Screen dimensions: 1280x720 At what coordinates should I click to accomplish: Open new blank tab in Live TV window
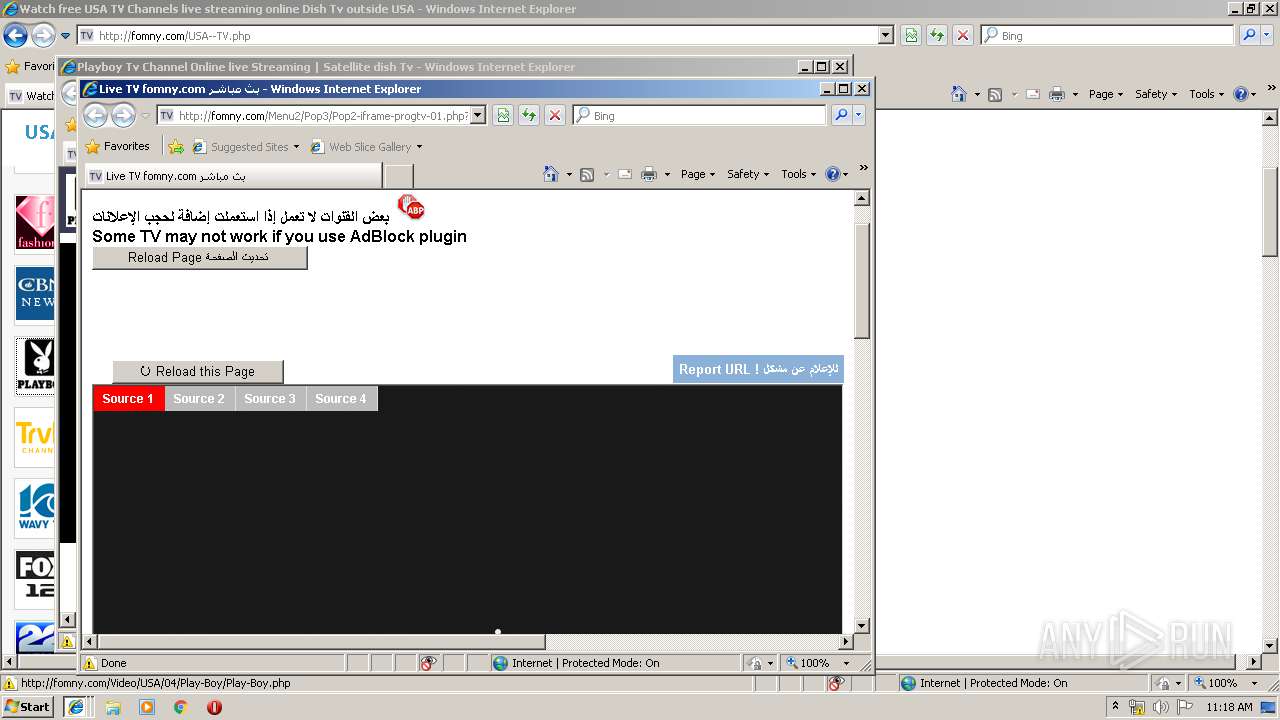pos(398,176)
